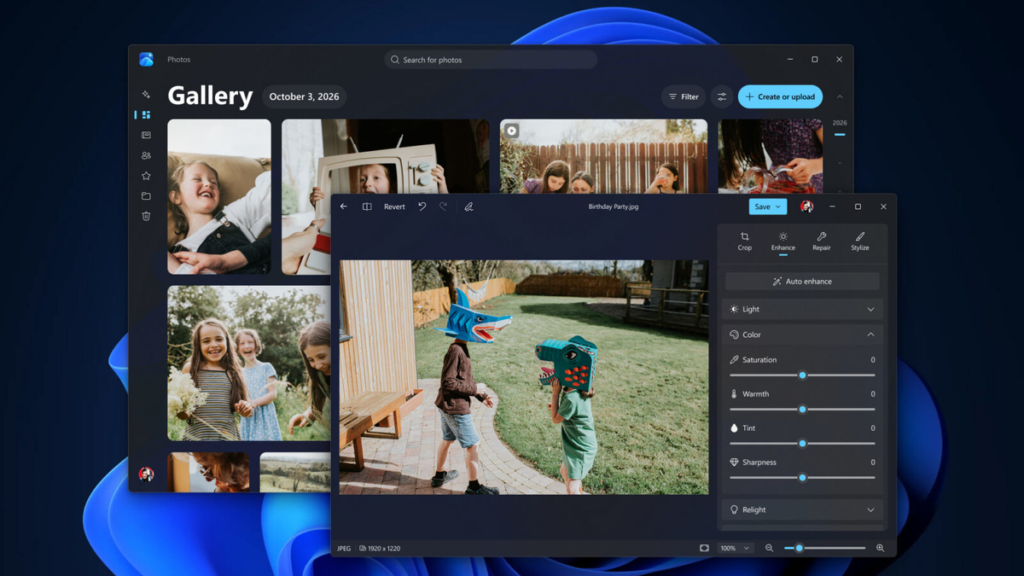Screen dimensions: 1024x576
Task: Click the Gallery heading
Action: [x=210, y=96]
